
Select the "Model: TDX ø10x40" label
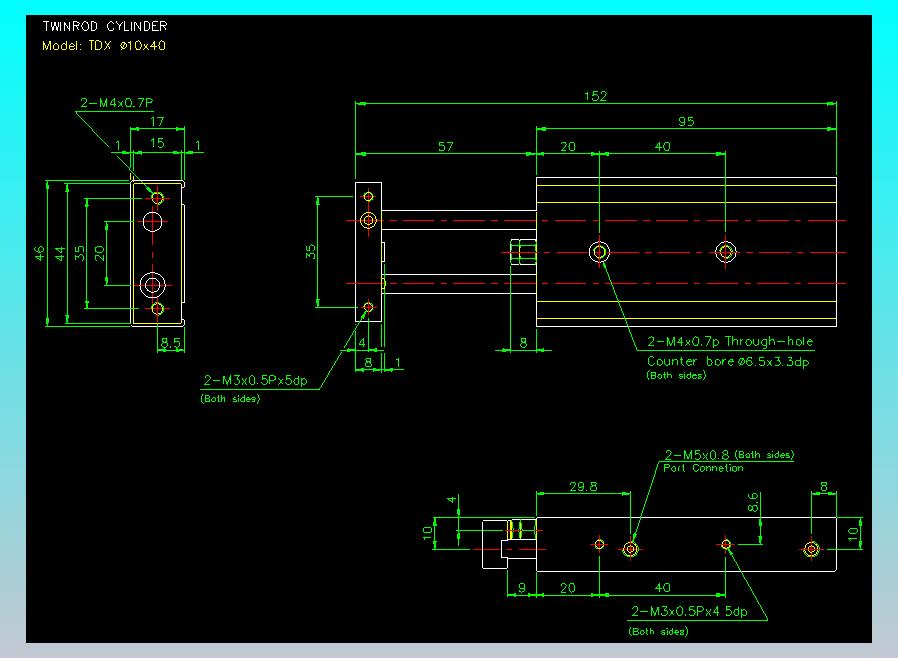tap(104, 46)
